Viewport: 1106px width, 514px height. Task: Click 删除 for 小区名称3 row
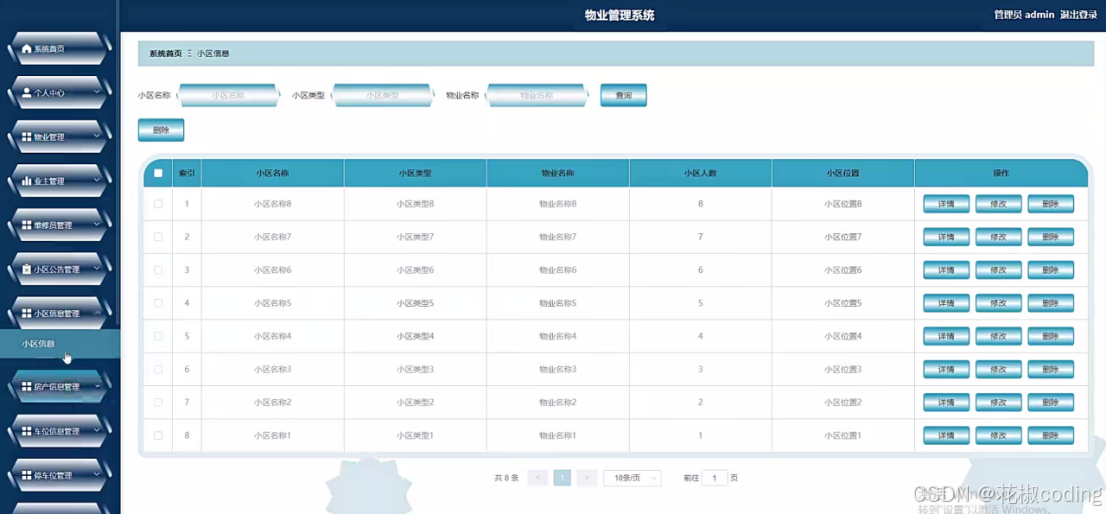[x=1050, y=369]
